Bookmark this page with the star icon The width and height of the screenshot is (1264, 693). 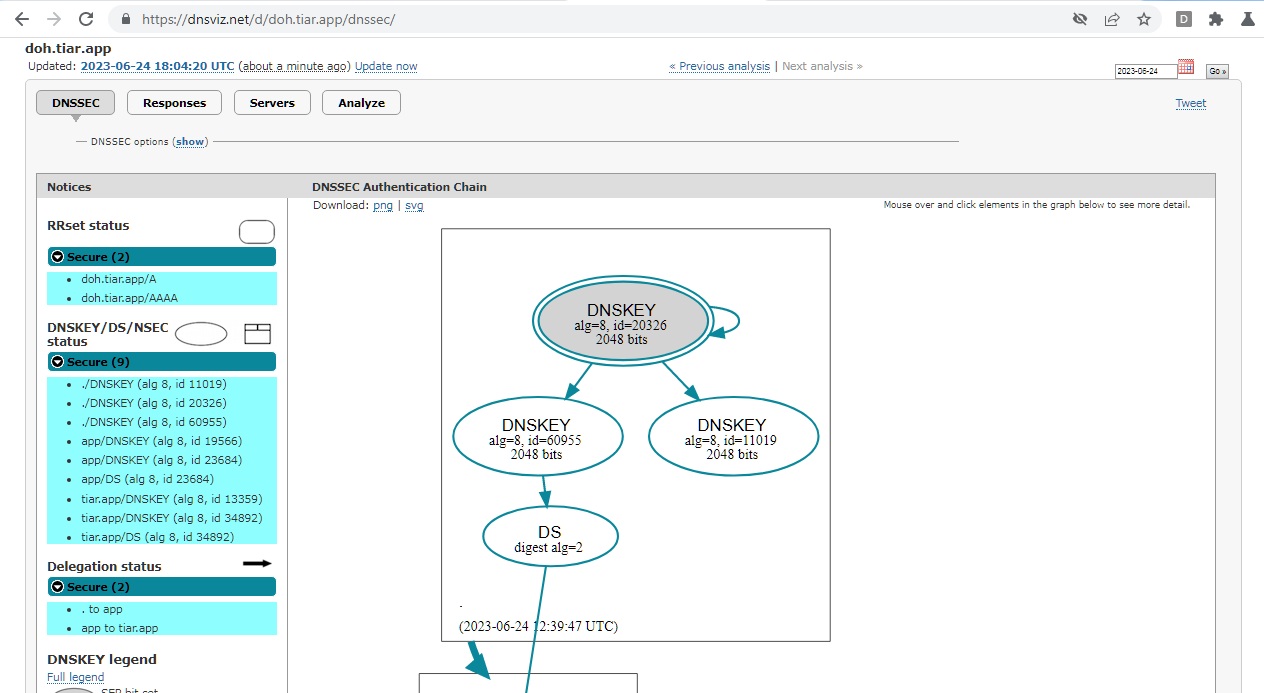pos(1143,19)
